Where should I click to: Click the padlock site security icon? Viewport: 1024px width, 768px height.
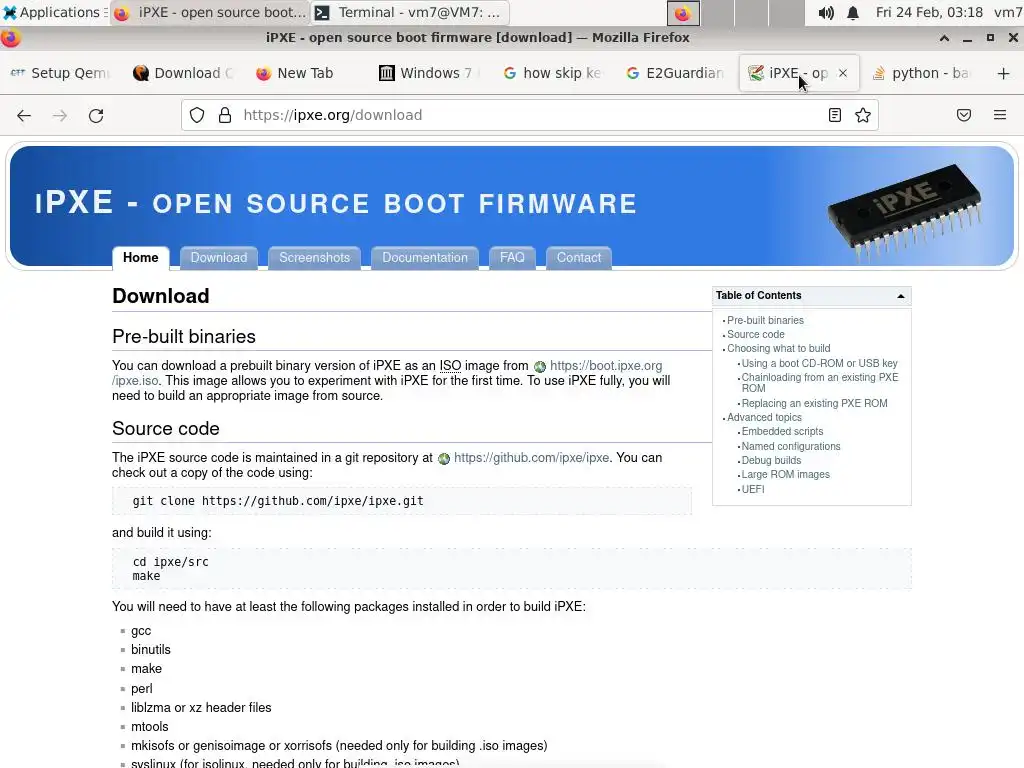pyautogui.click(x=225, y=116)
